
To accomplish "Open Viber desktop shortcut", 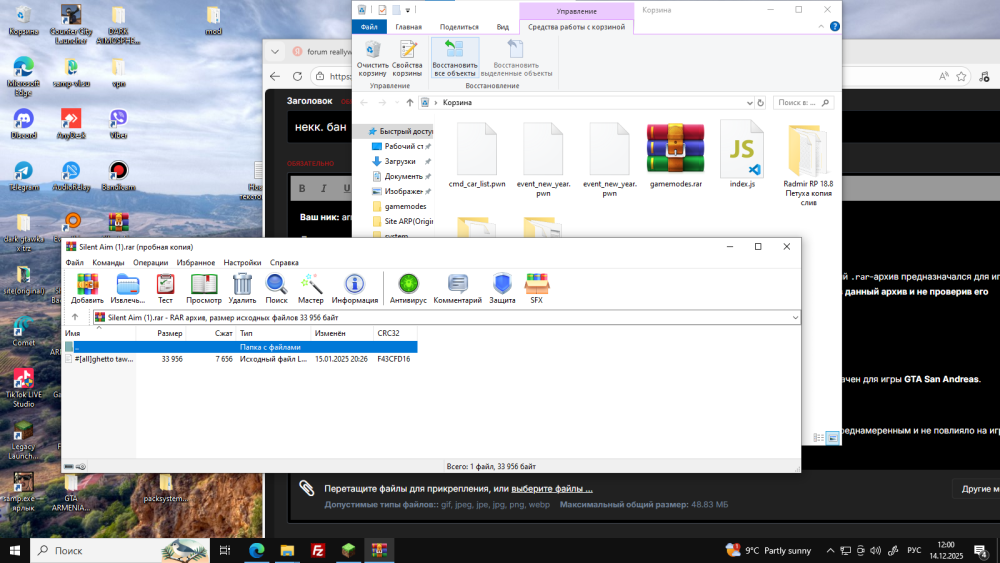I will pos(118,124).
